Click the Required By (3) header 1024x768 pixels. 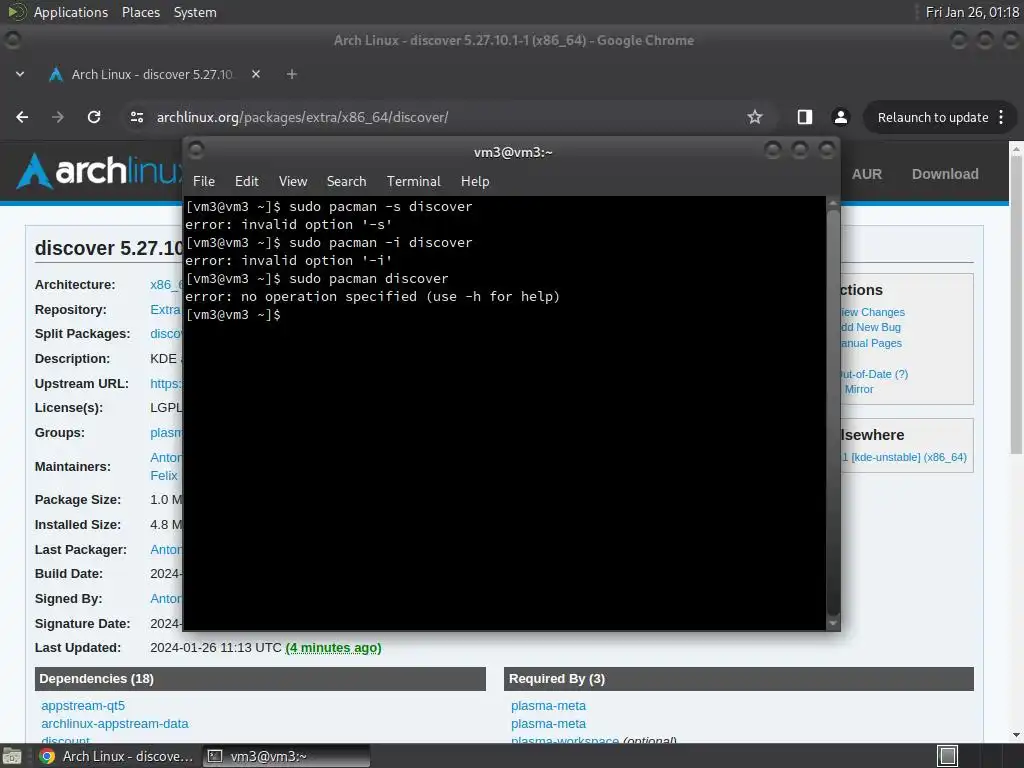[x=739, y=679]
